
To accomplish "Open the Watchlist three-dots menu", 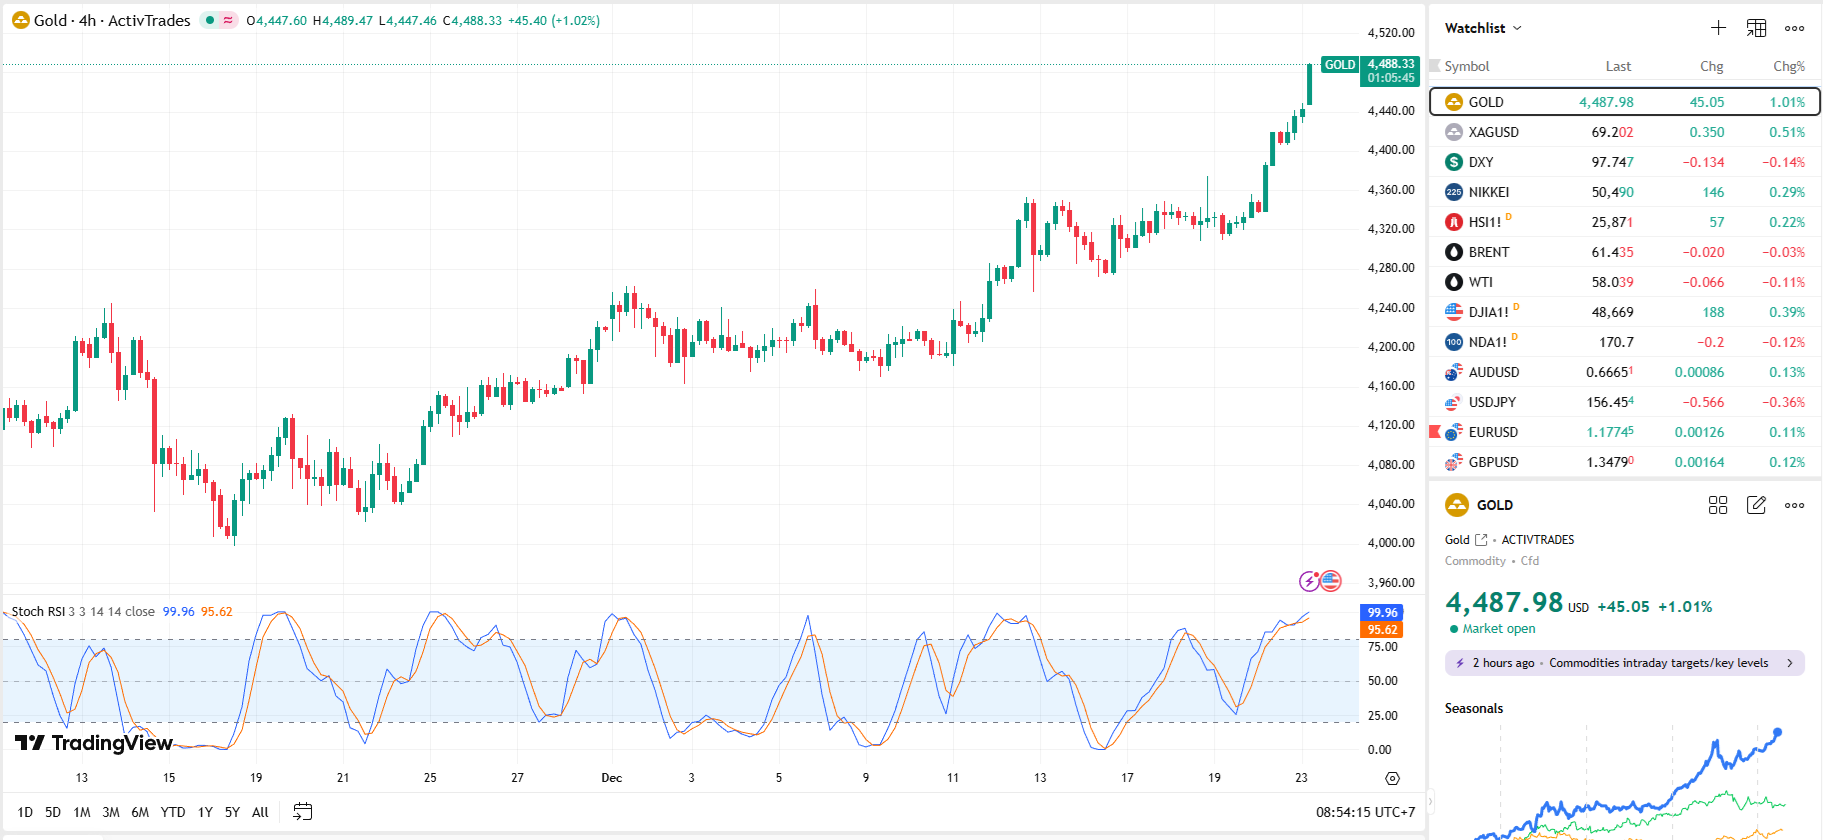I will click(x=1795, y=28).
